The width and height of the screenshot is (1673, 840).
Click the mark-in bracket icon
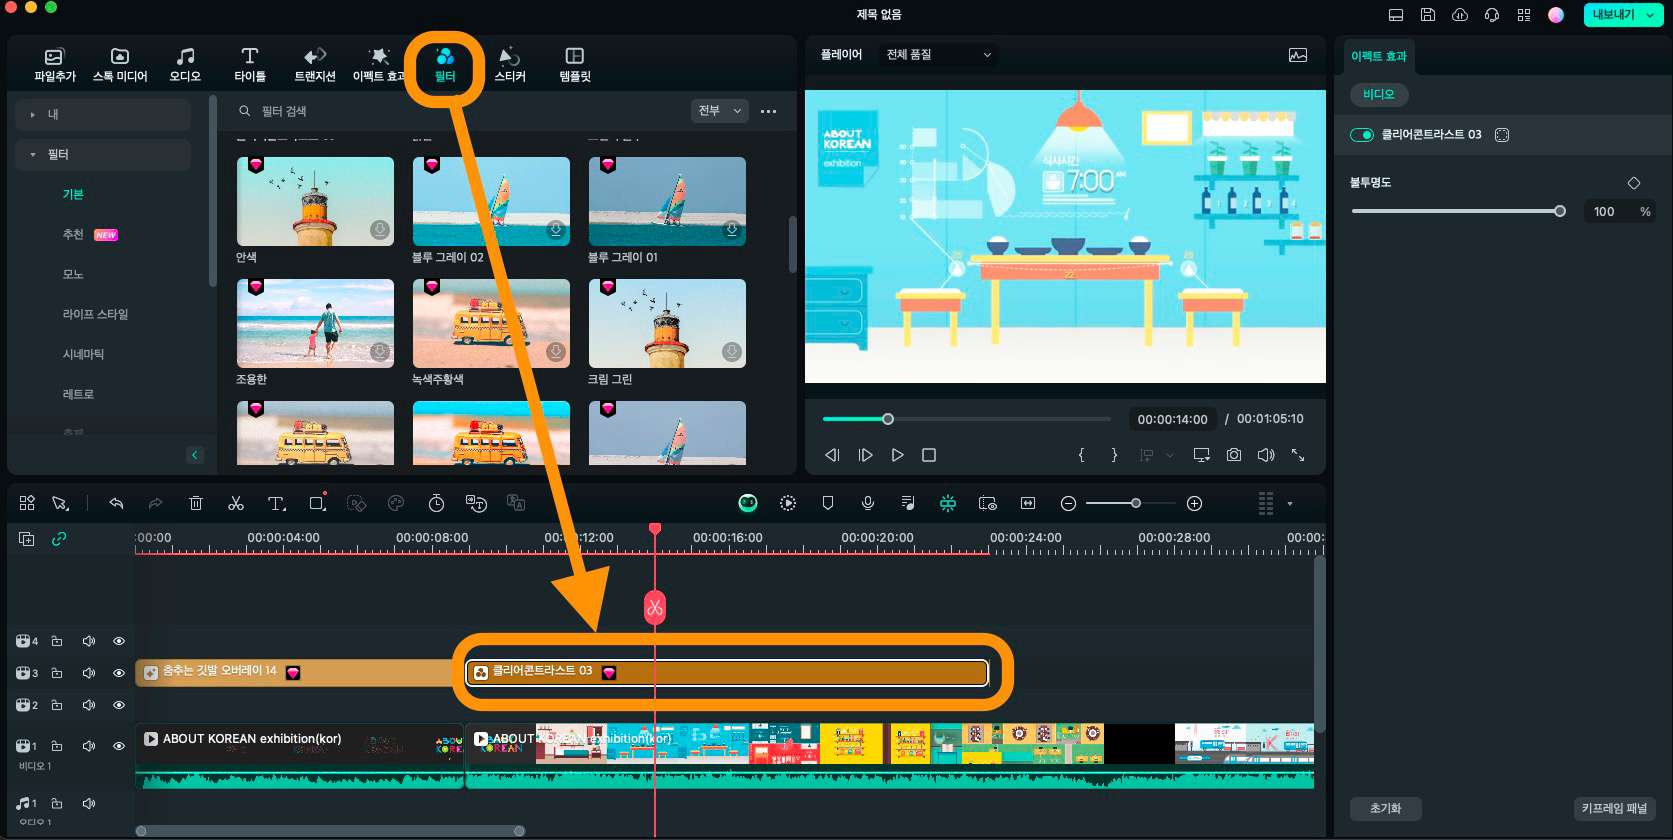coord(1081,455)
